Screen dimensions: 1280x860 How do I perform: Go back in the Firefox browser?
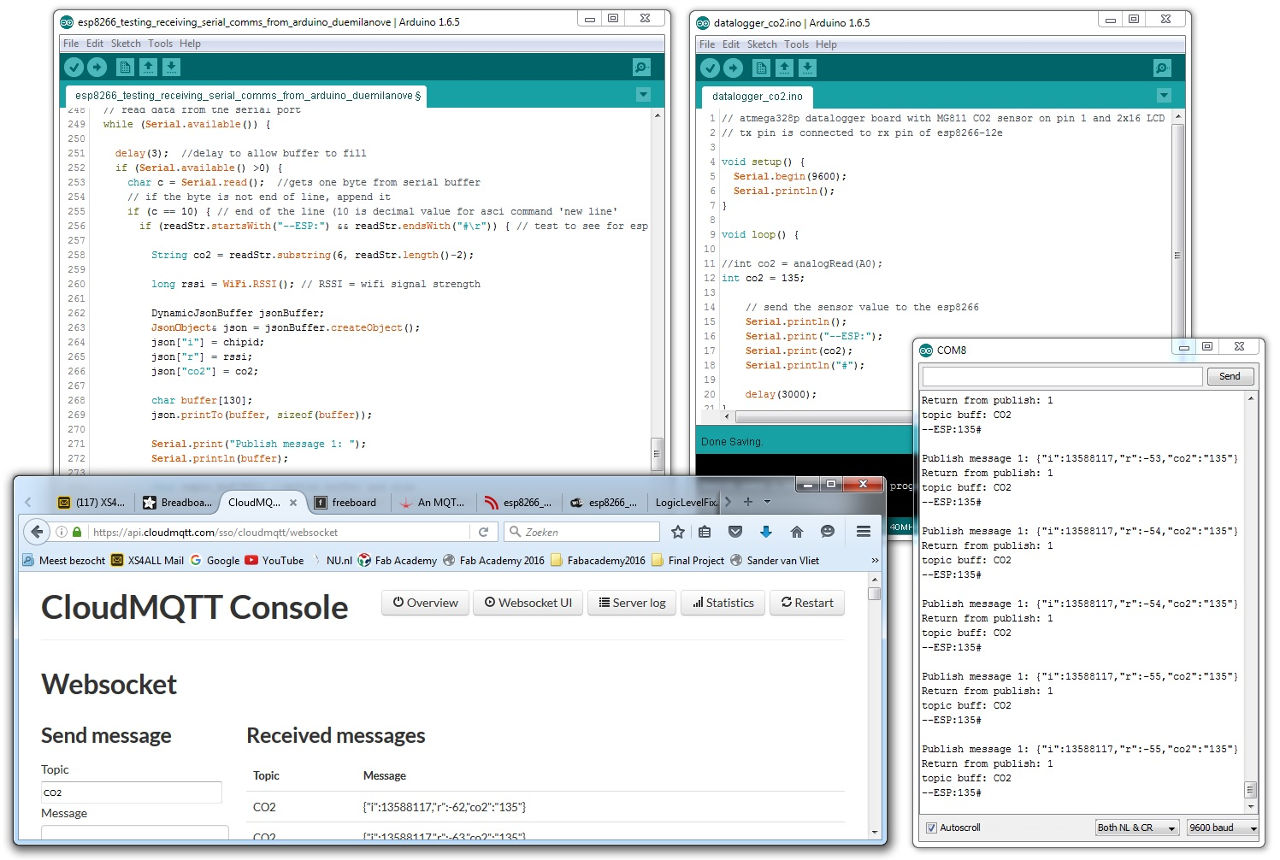tap(37, 532)
